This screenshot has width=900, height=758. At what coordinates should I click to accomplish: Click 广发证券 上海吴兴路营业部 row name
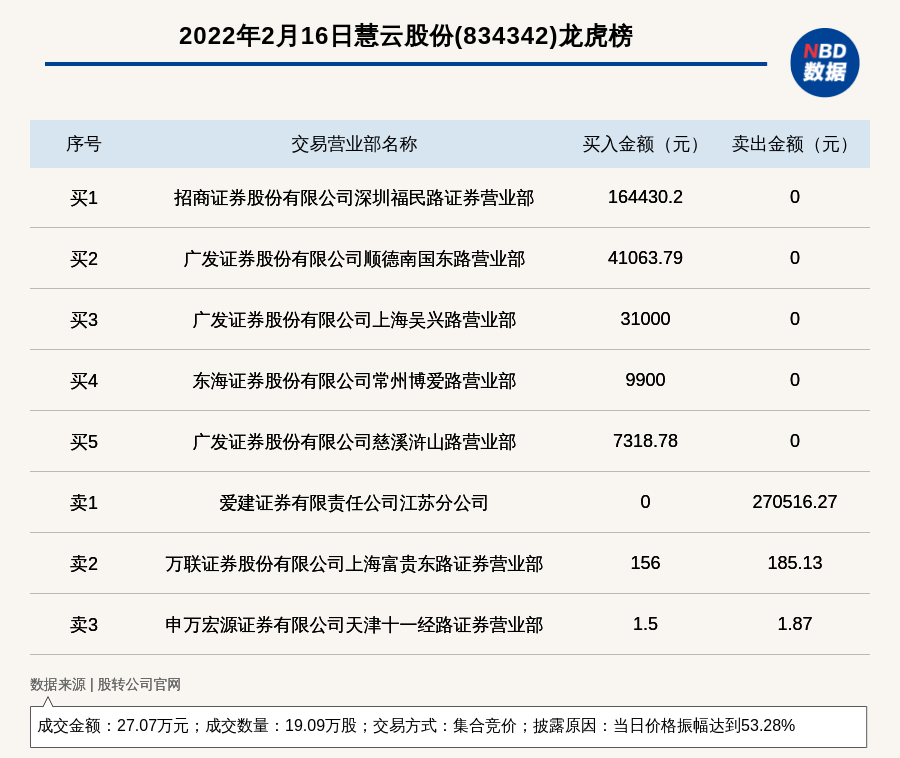[x=354, y=320]
